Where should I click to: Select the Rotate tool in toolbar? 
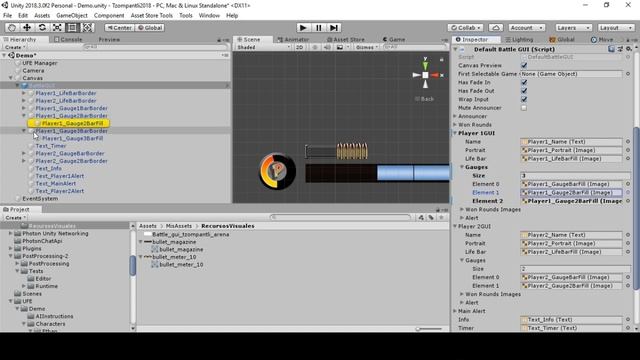[42, 27]
